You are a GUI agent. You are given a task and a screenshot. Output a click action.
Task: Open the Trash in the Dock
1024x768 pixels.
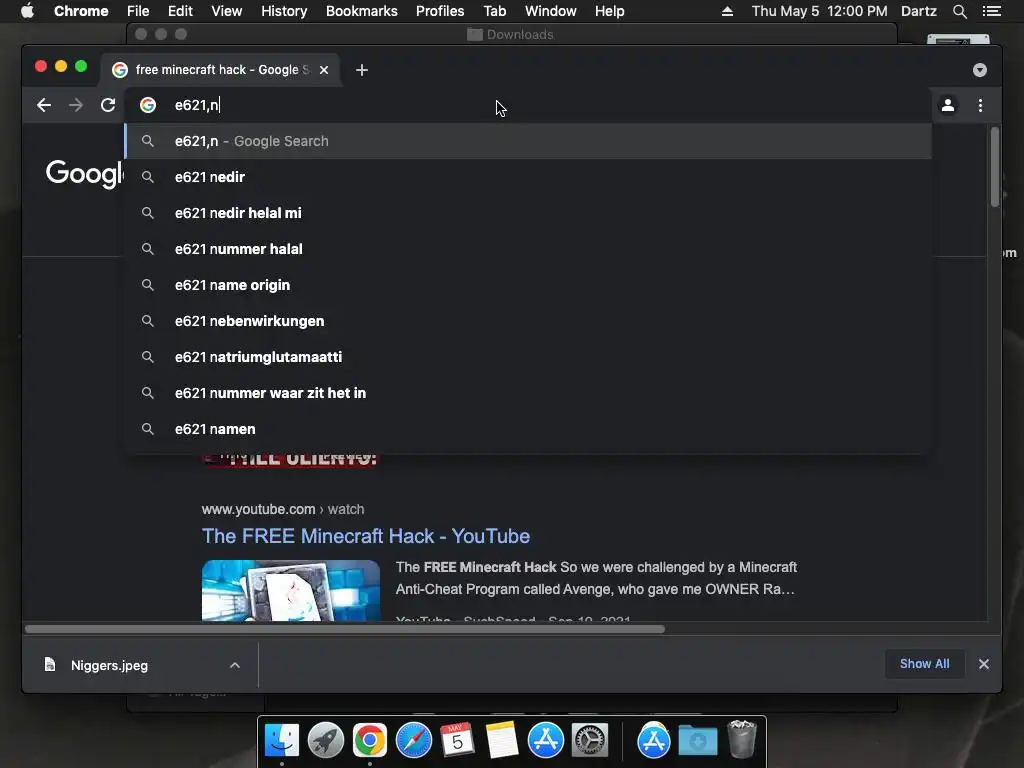point(742,739)
